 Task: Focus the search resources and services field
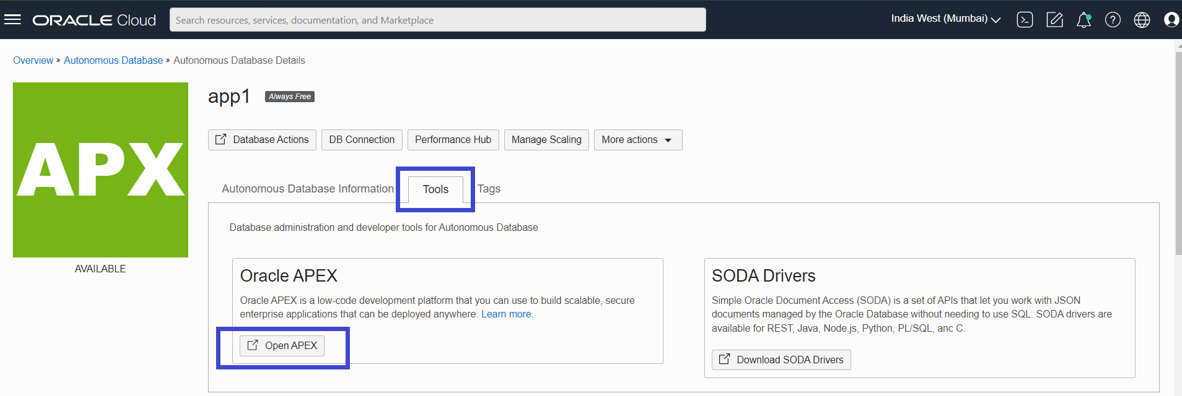click(x=438, y=20)
